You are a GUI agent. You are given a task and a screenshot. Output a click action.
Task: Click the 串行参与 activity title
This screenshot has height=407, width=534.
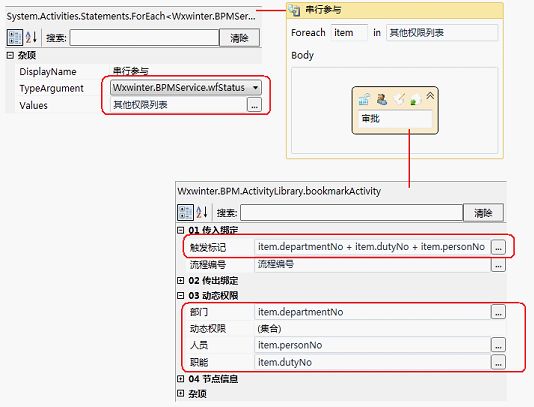(x=323, y=10)
